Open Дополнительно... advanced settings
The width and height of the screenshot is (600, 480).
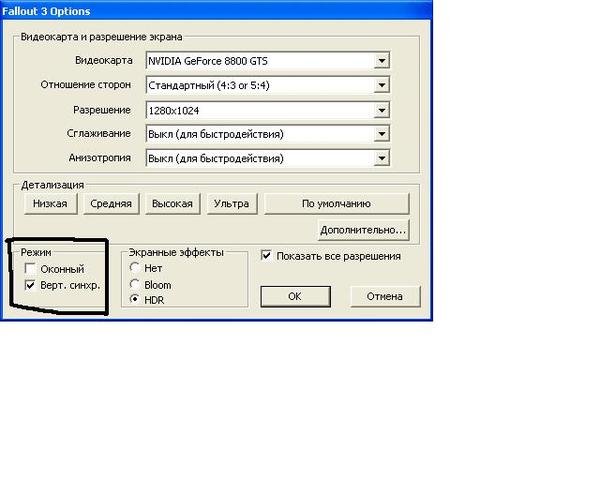tap(363, 230)
